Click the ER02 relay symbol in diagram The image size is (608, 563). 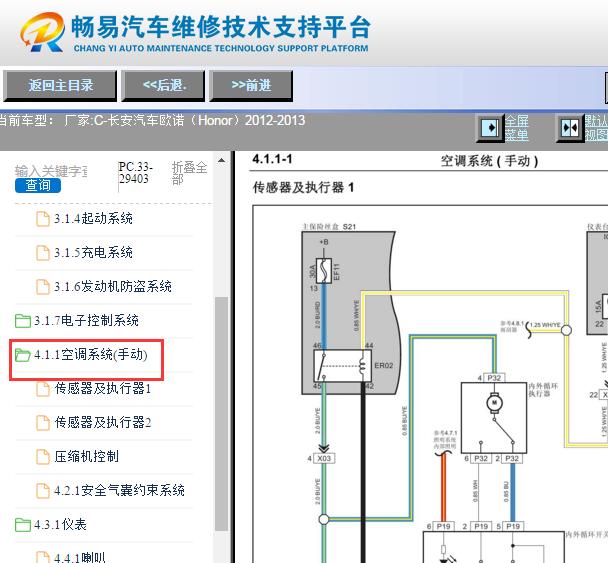click(342, 366)
